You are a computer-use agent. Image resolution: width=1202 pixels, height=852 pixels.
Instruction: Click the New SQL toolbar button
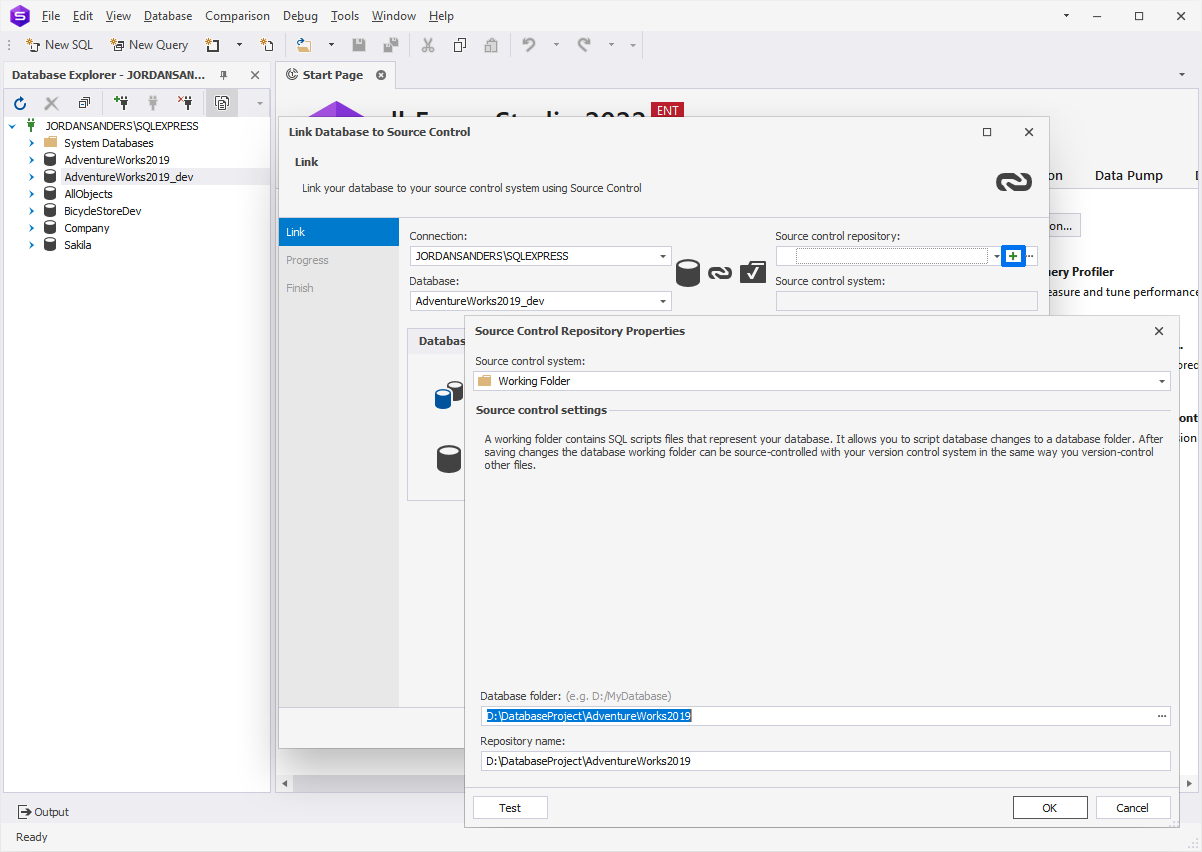59,45
